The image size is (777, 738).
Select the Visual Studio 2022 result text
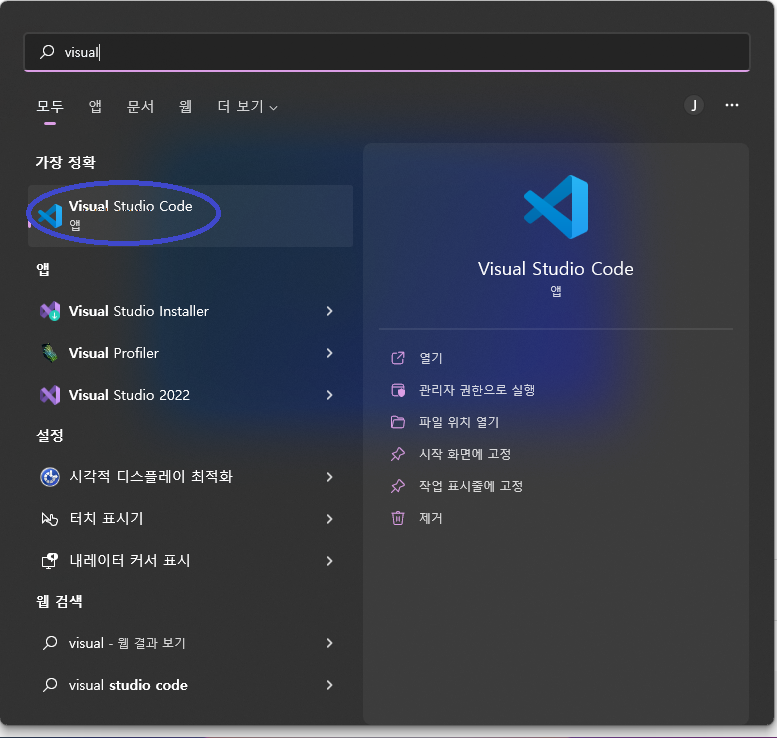pyautogui.click(x=129, y=395)
